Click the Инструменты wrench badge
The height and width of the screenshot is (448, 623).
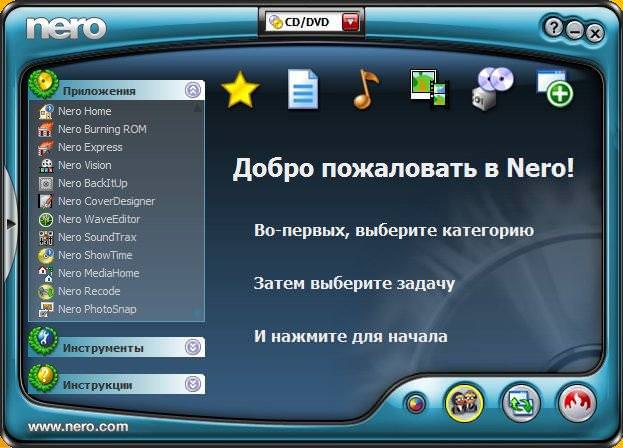(x=44, y=341)
